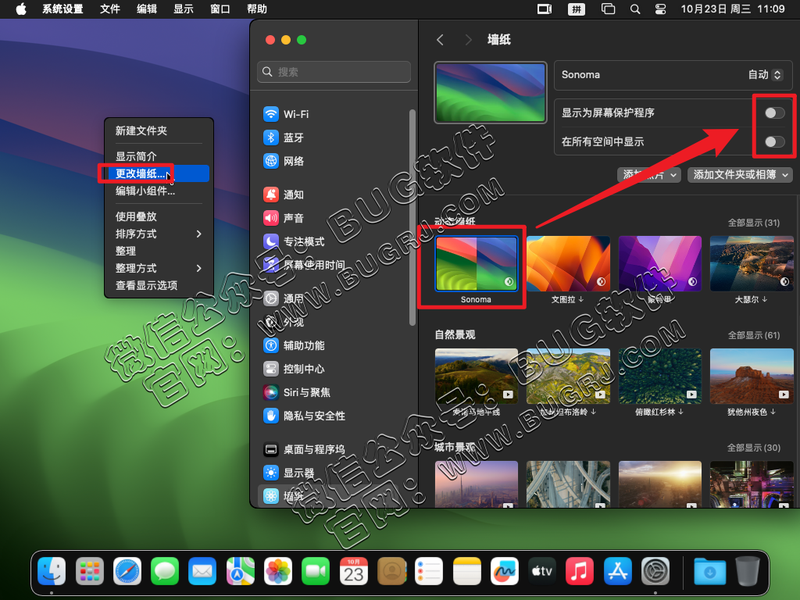
Task: Open App Store in the Dock
Action: [617, 571]
